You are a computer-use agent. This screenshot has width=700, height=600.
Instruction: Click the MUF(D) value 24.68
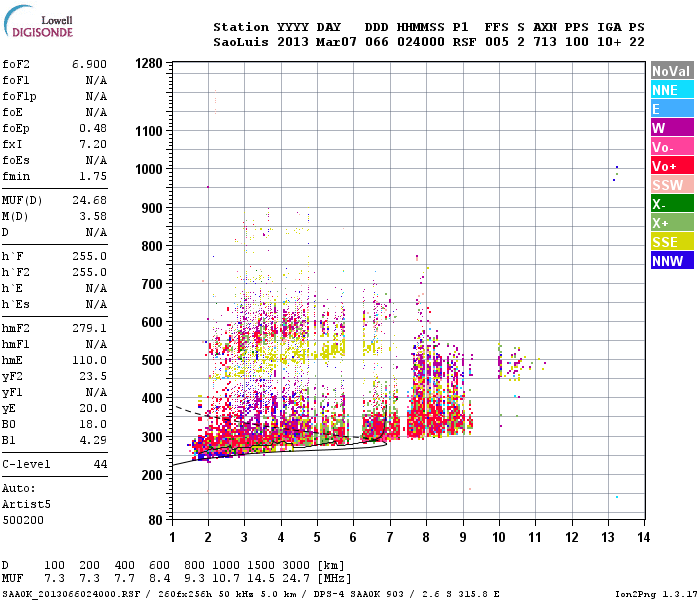click(90, 200)
